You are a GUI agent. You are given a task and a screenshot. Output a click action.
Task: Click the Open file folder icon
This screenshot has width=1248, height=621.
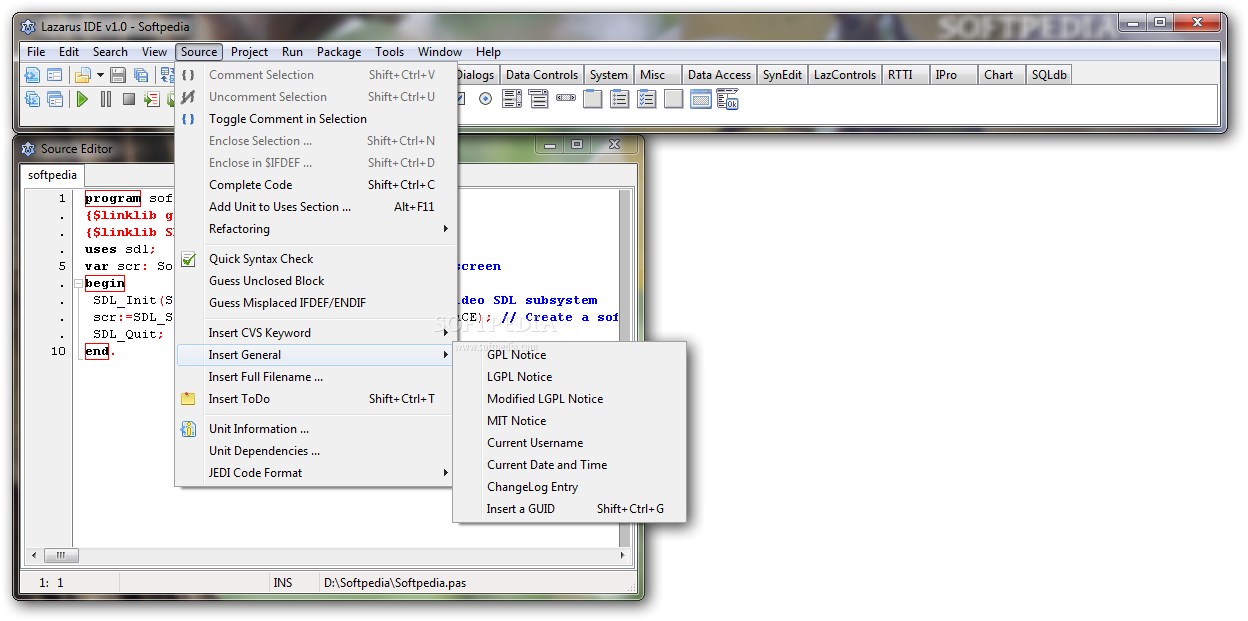click(83, 75)
